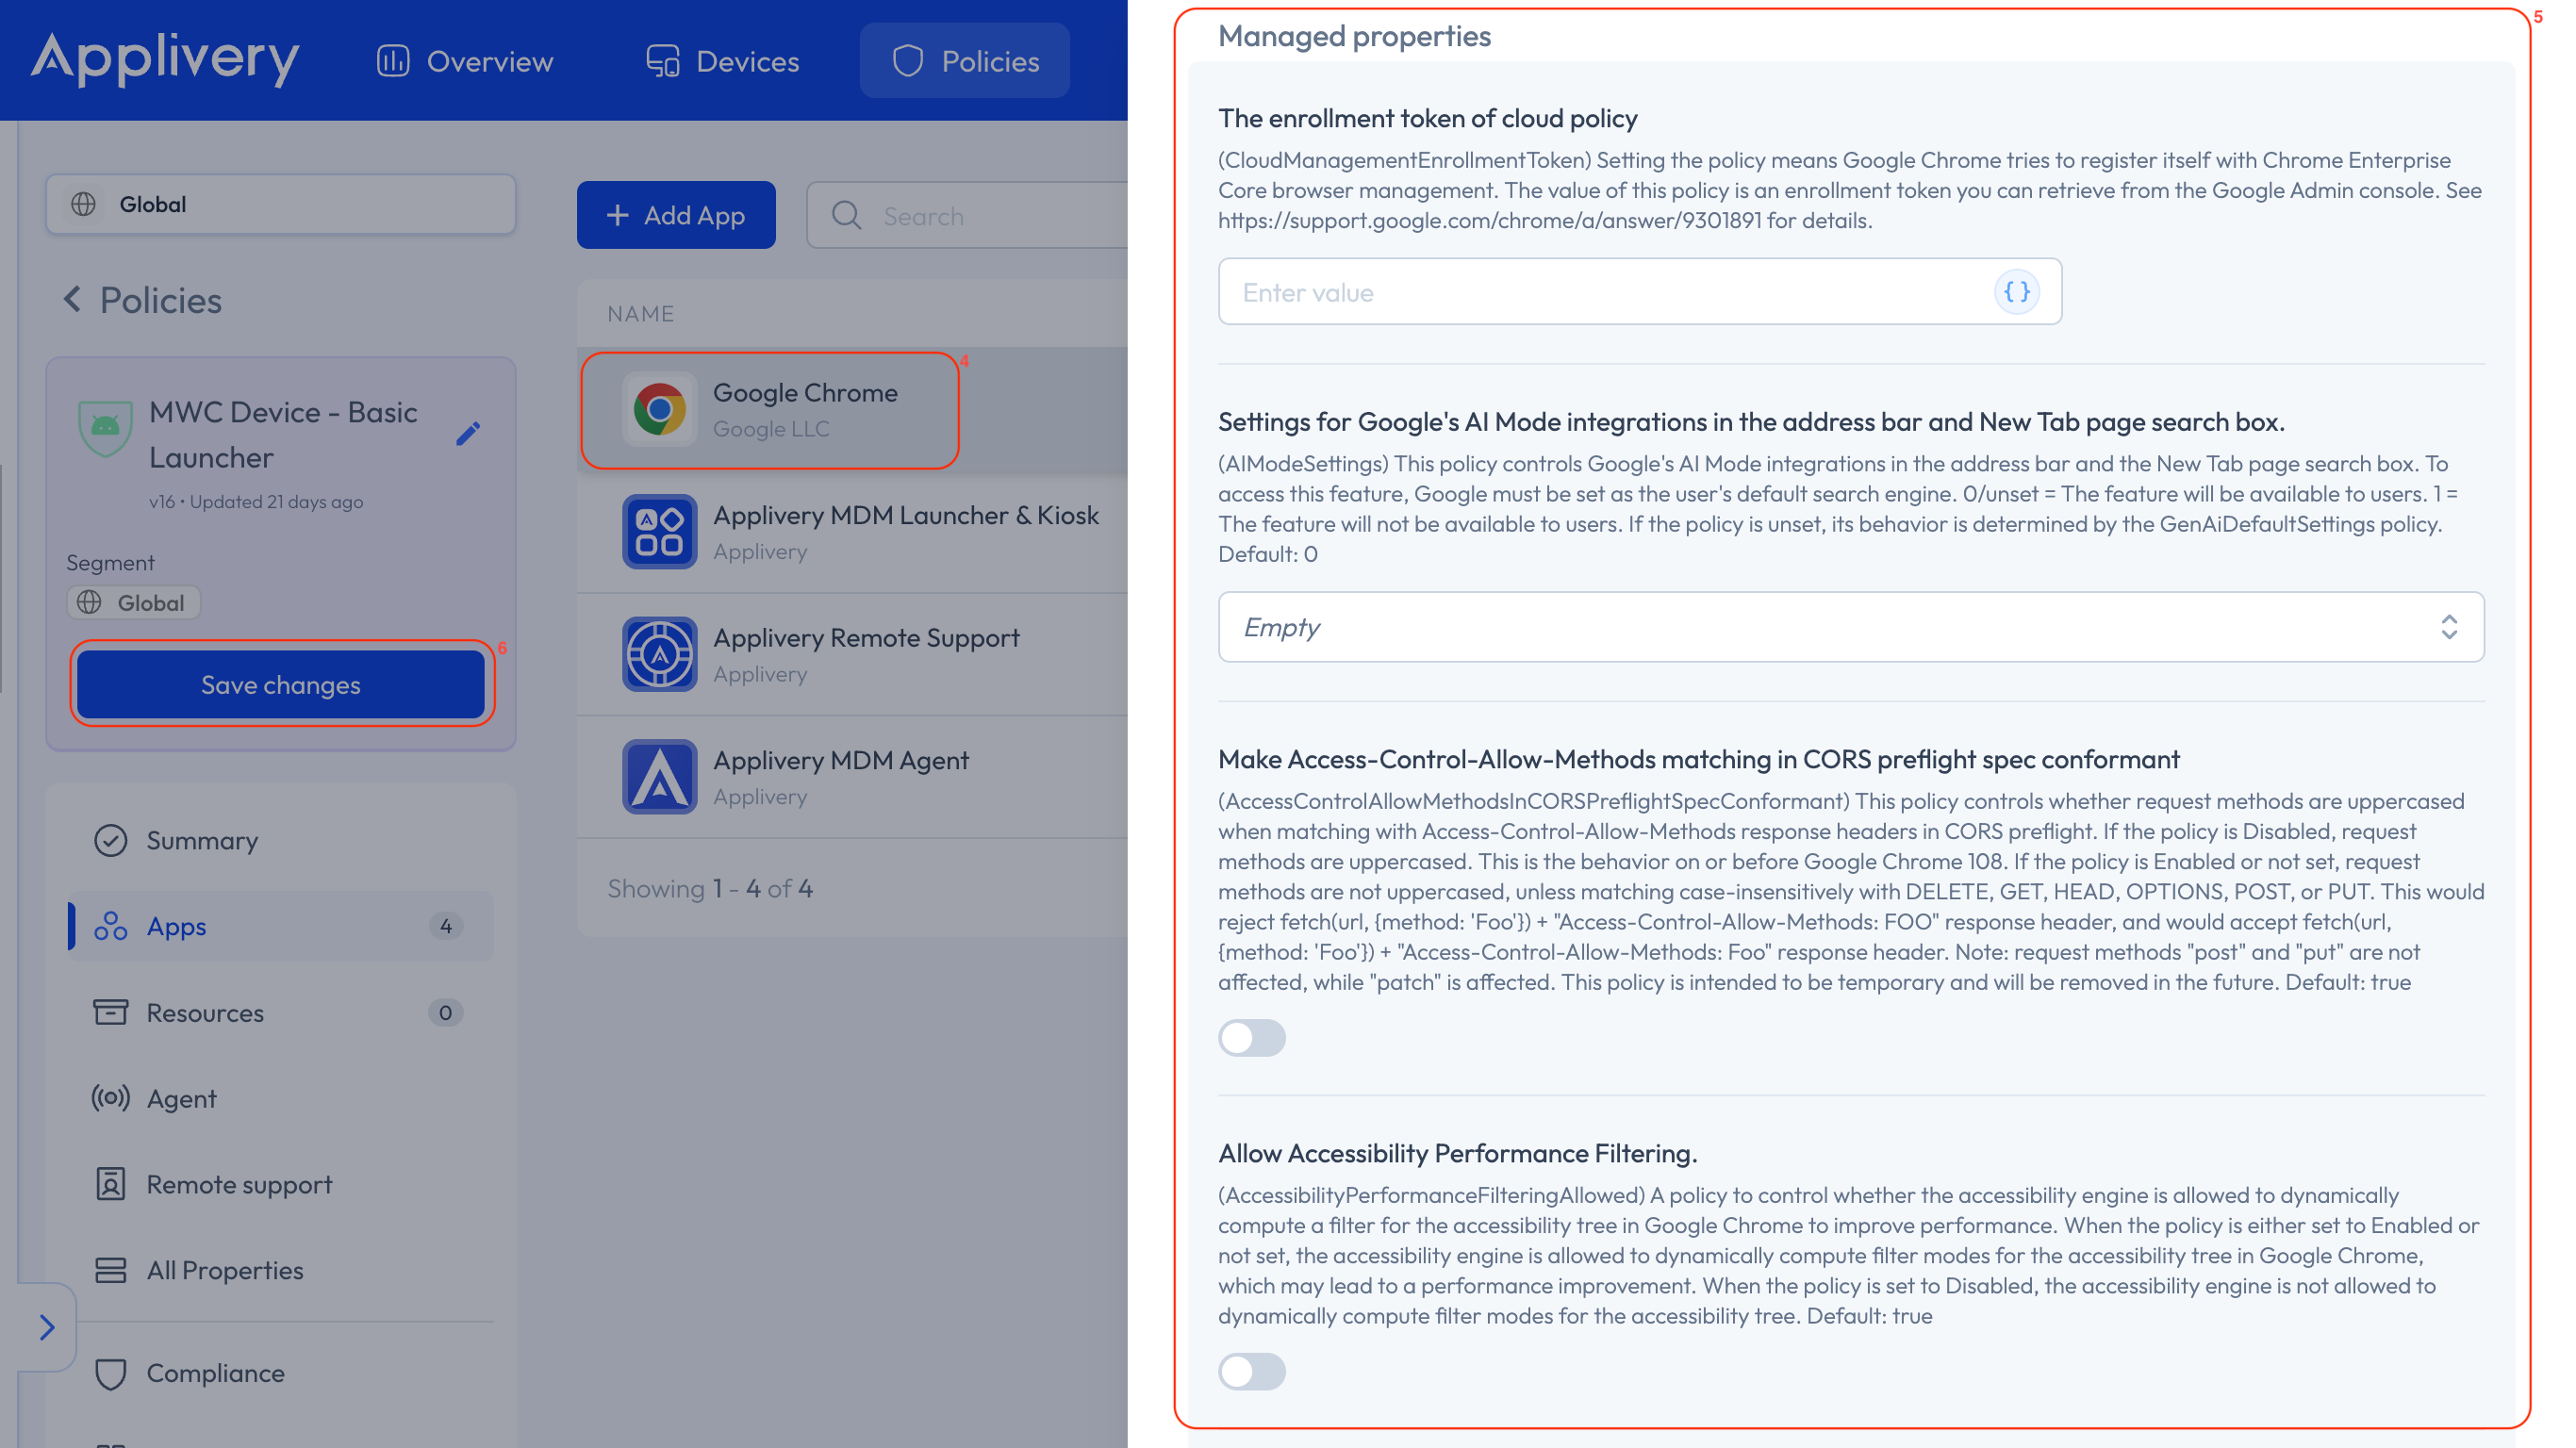Select the Applivery MDM Agent icon
The width and height of the screenshot is (2576, 1448).
[x=659, y=777]
